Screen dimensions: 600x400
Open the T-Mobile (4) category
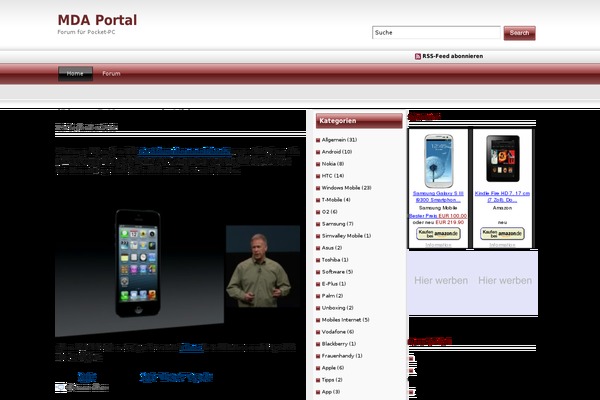336,200
